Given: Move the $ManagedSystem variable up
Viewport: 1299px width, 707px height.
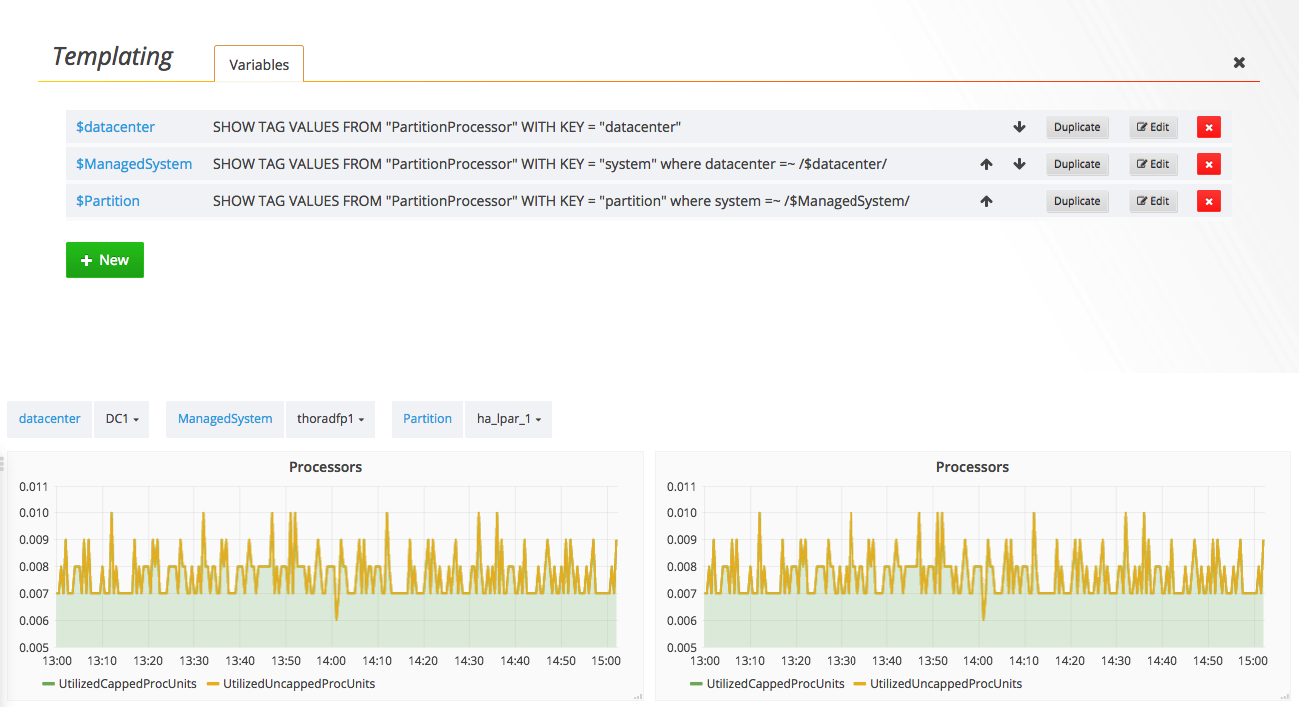Looking at the screenshot, I should tap(986, 164).
